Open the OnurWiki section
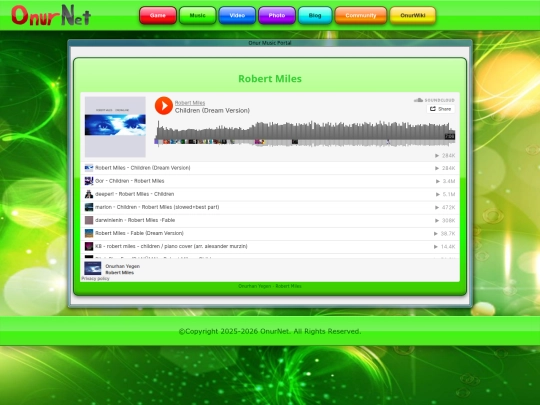 coord(413,15)
